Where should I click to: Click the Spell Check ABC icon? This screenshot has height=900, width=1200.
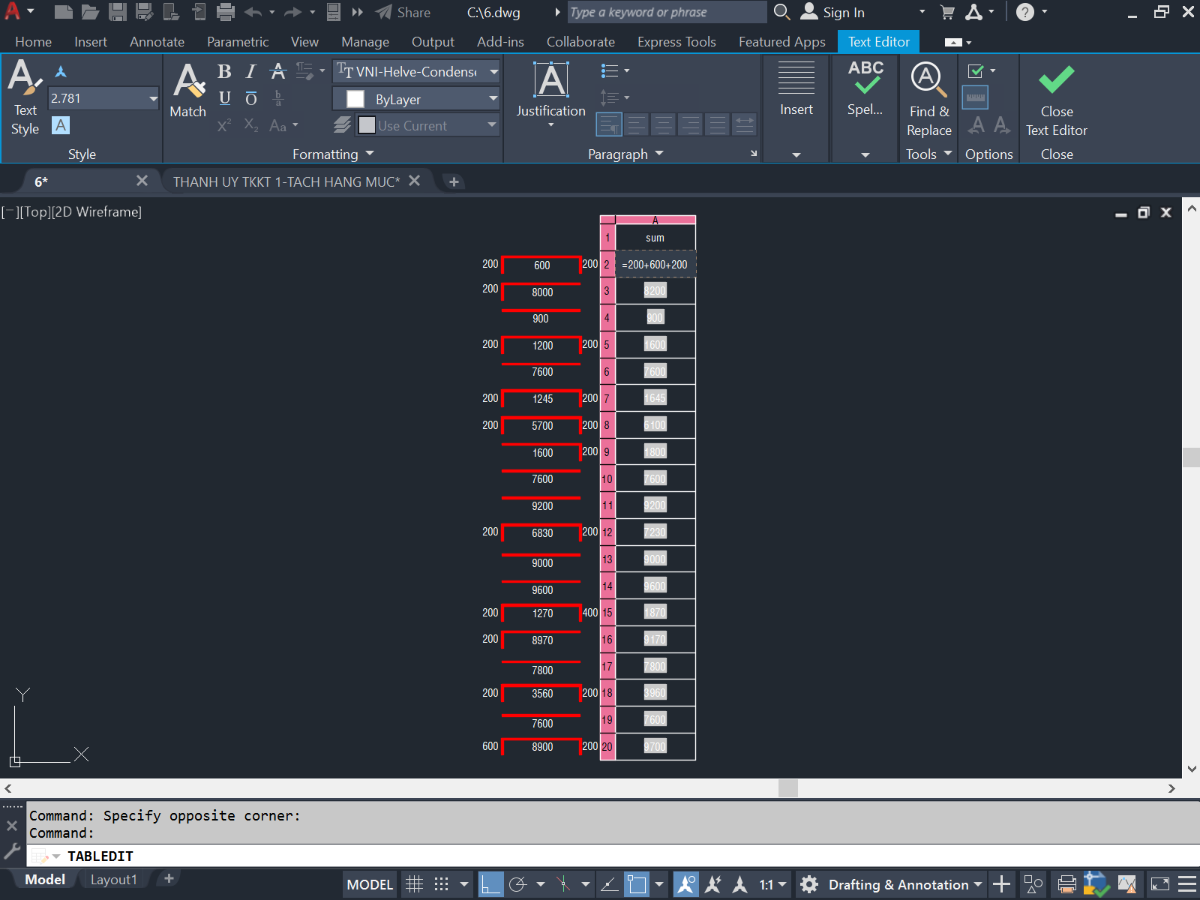coord(865,88)
